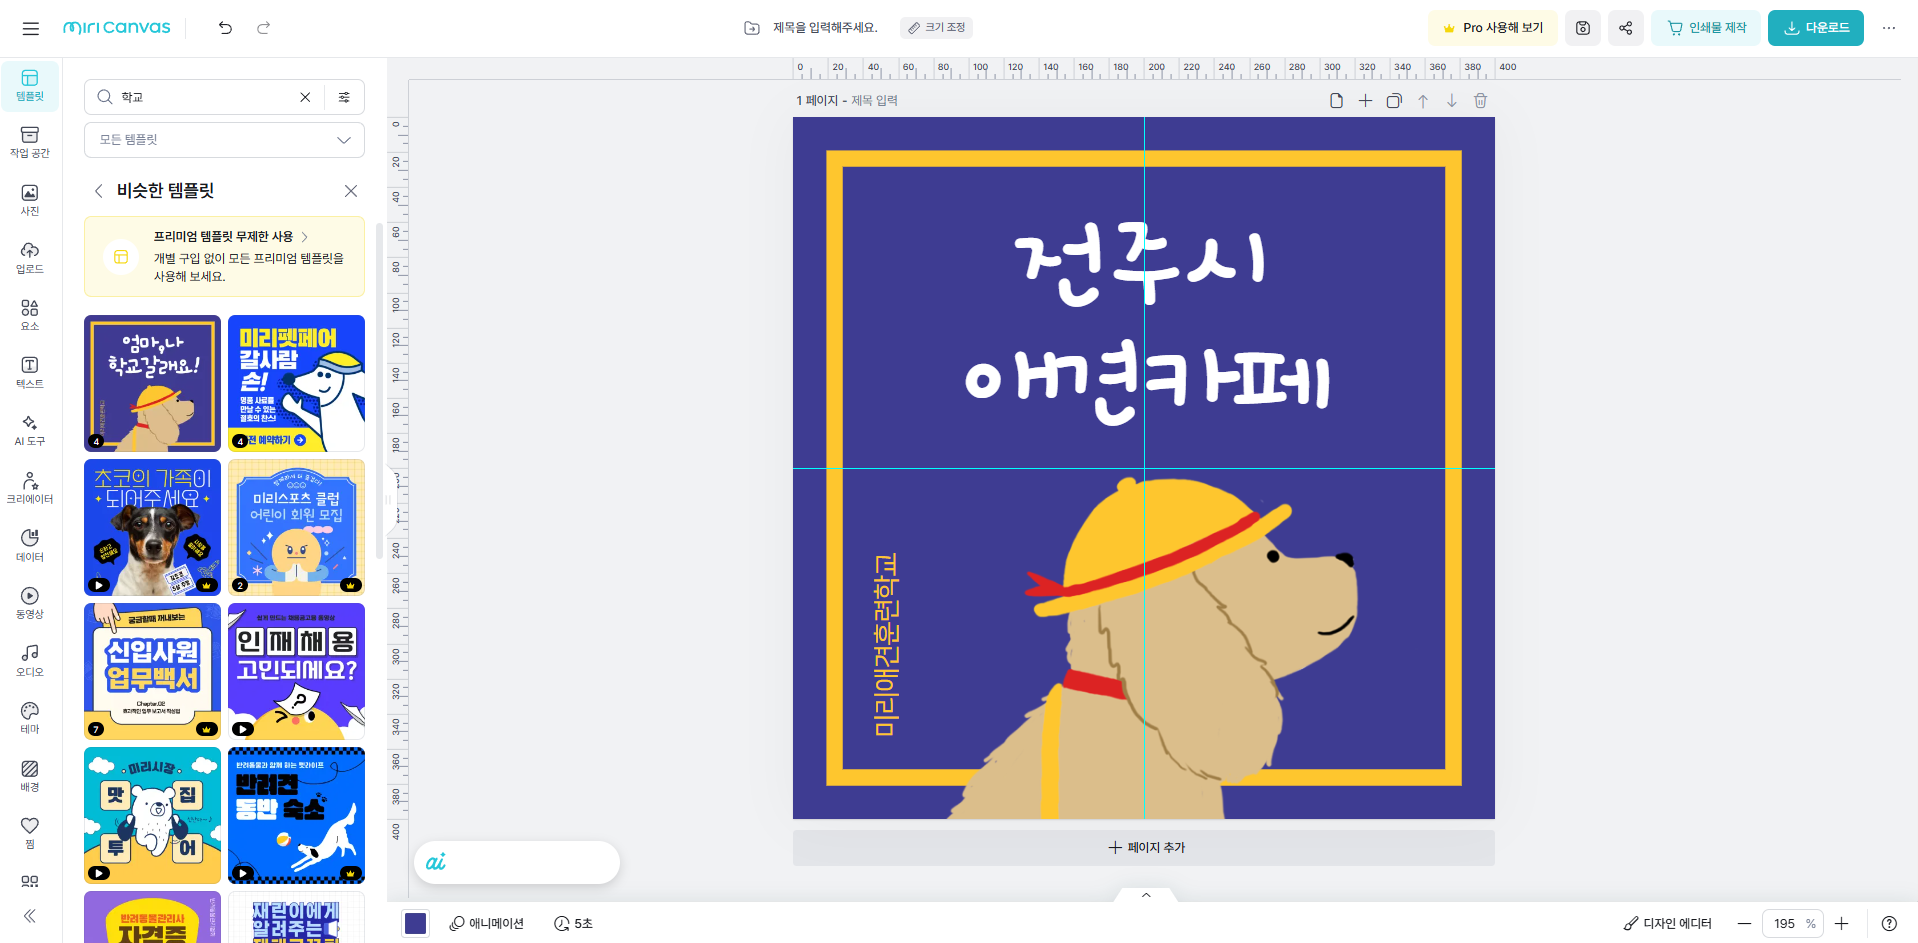1918x943 pixels.
Task: Open search filter options icon
Action: (344, 97)
